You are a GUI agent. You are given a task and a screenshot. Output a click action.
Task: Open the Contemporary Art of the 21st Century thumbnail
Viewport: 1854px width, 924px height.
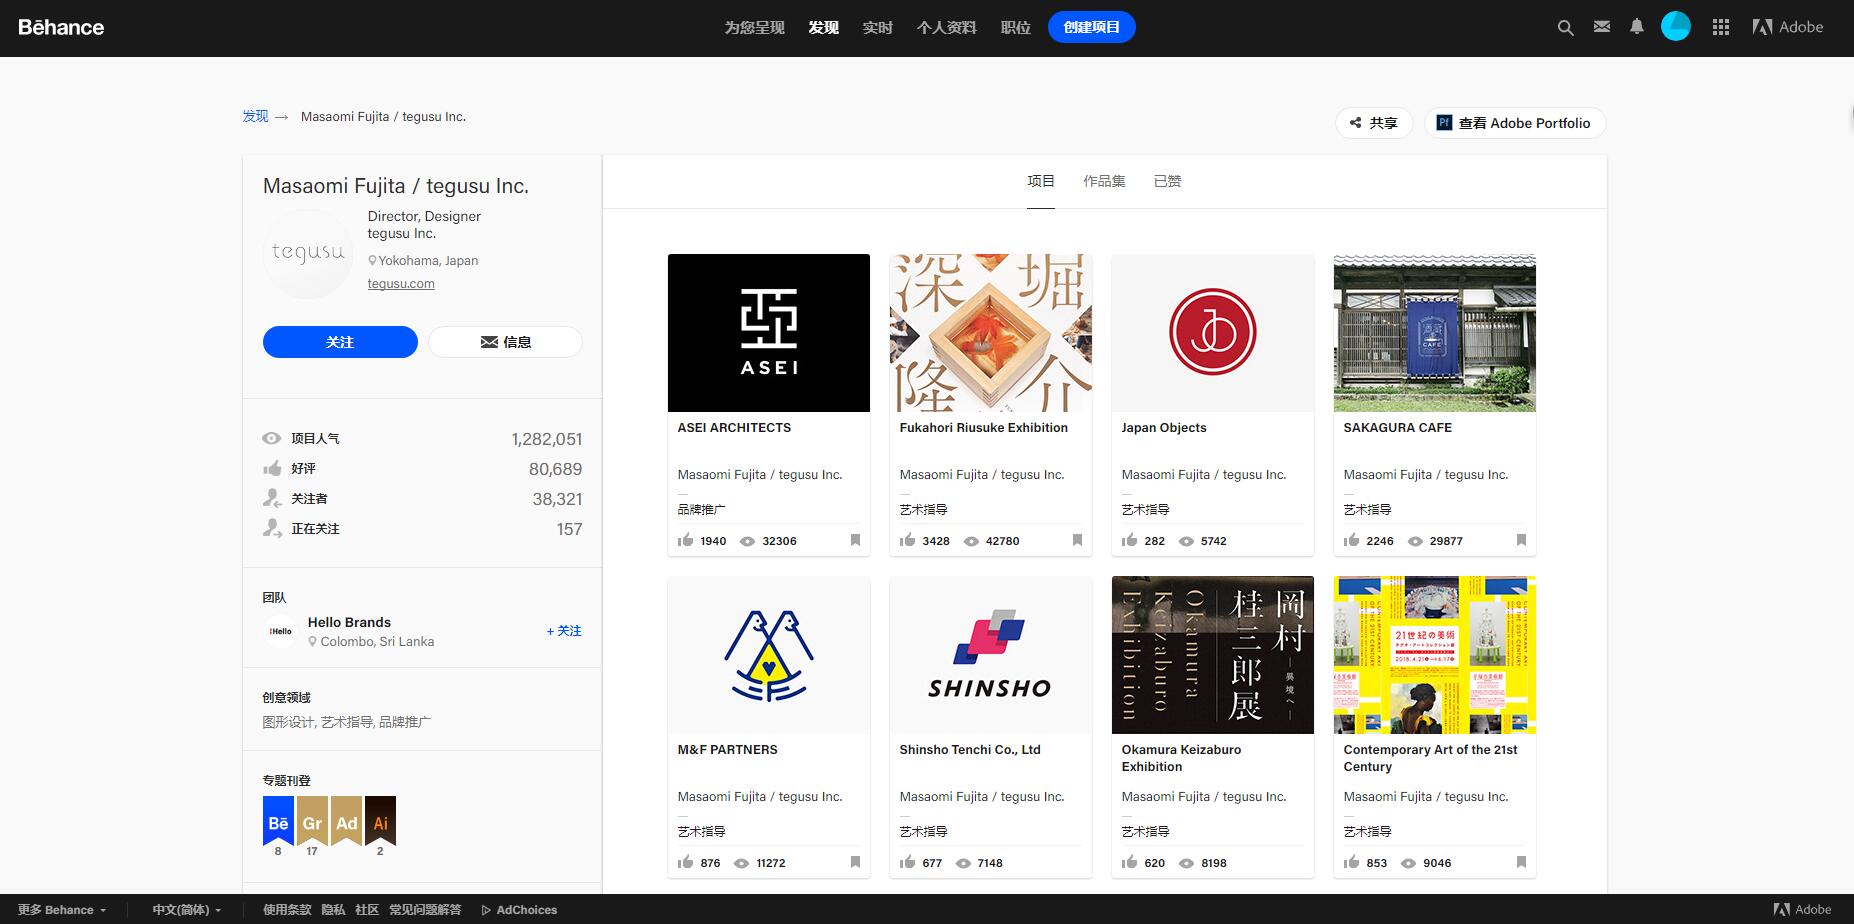1435,655
